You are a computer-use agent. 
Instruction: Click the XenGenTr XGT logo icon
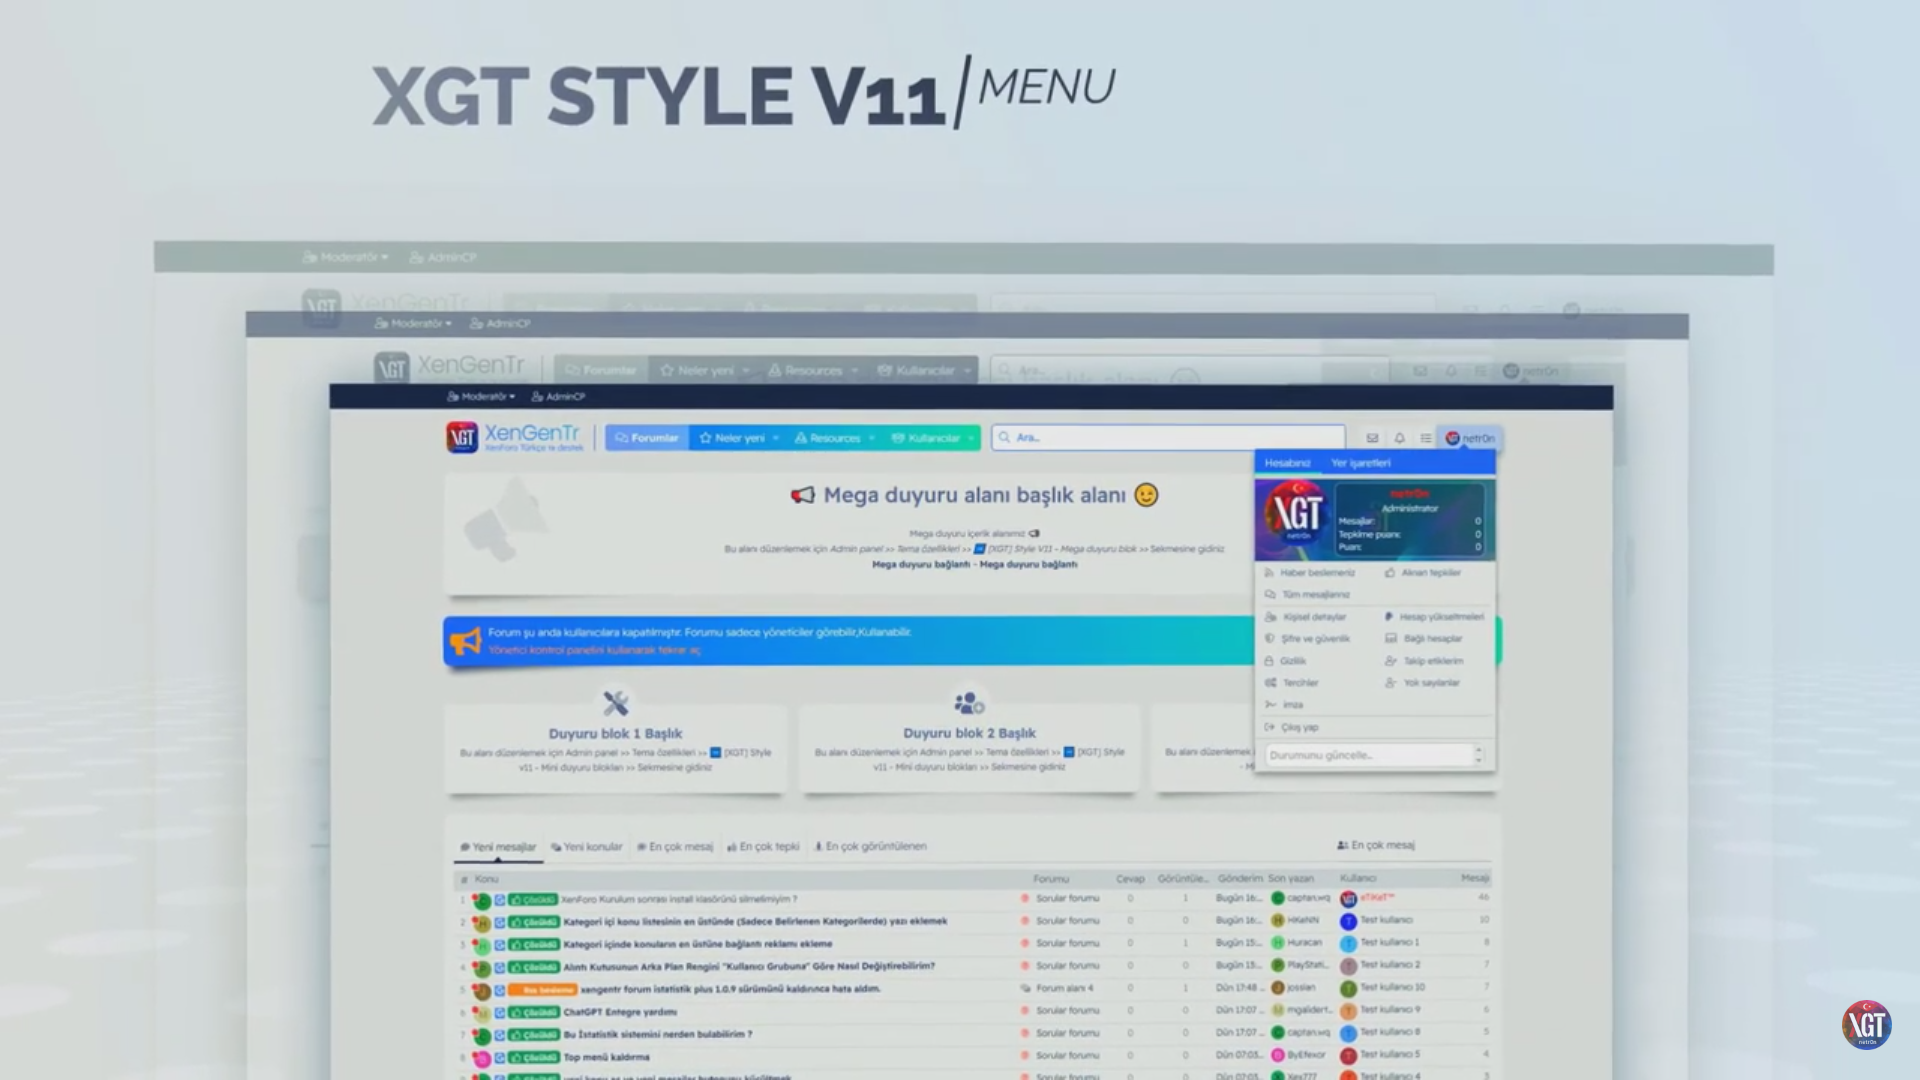pyautogui.click(x=462, y=437)
